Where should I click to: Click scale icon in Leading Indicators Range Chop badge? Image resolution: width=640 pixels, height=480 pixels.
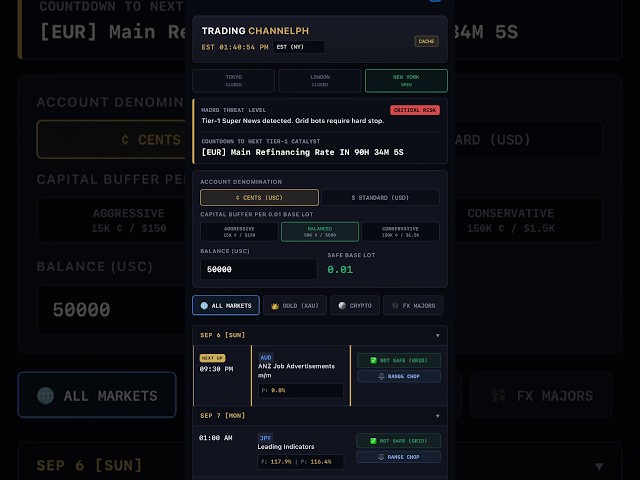tap(381, 457)
